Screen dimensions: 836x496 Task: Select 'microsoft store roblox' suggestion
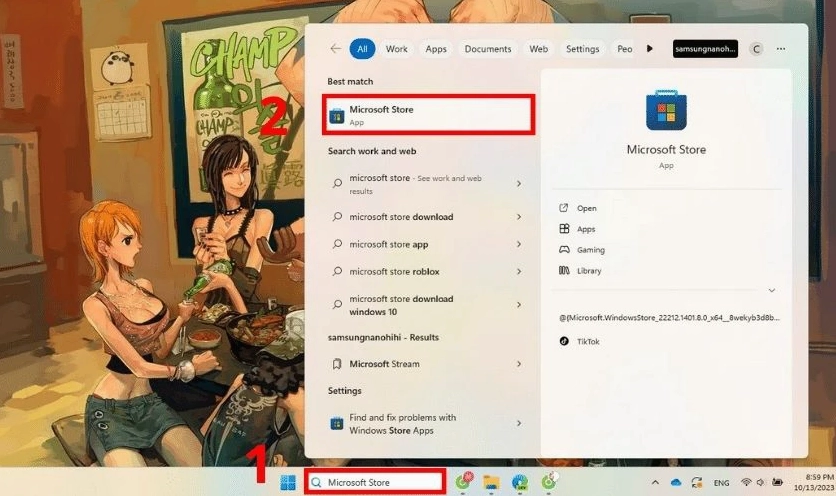click(x=428, y=271)
